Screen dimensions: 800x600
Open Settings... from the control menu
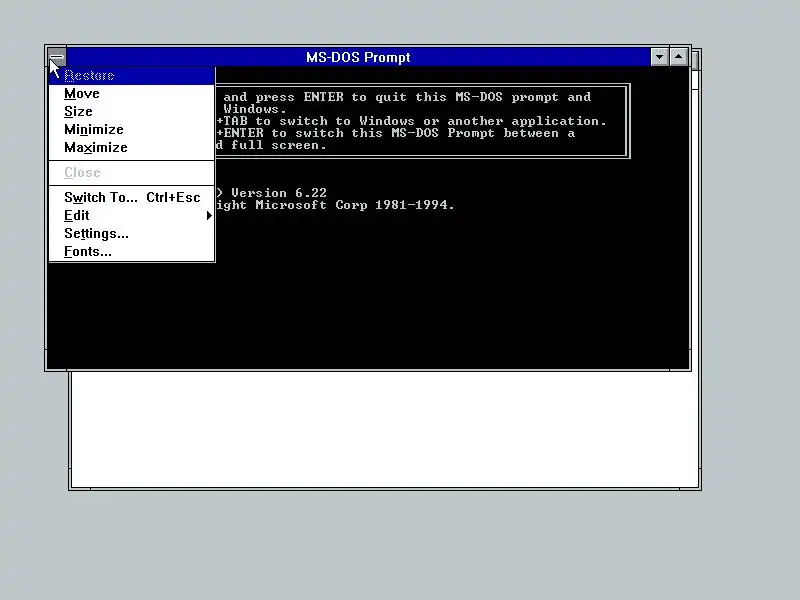(132, 234)
